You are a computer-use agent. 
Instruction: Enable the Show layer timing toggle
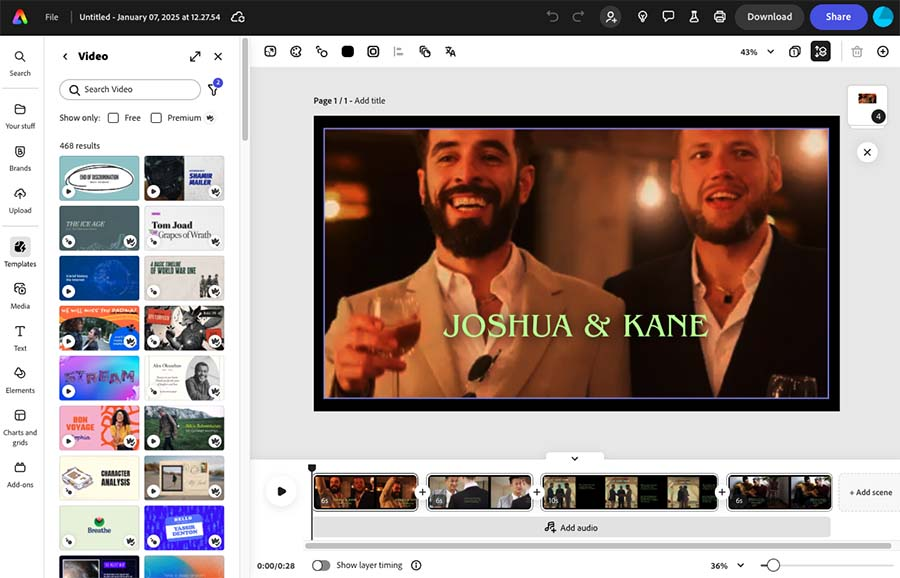pos(321,565)
